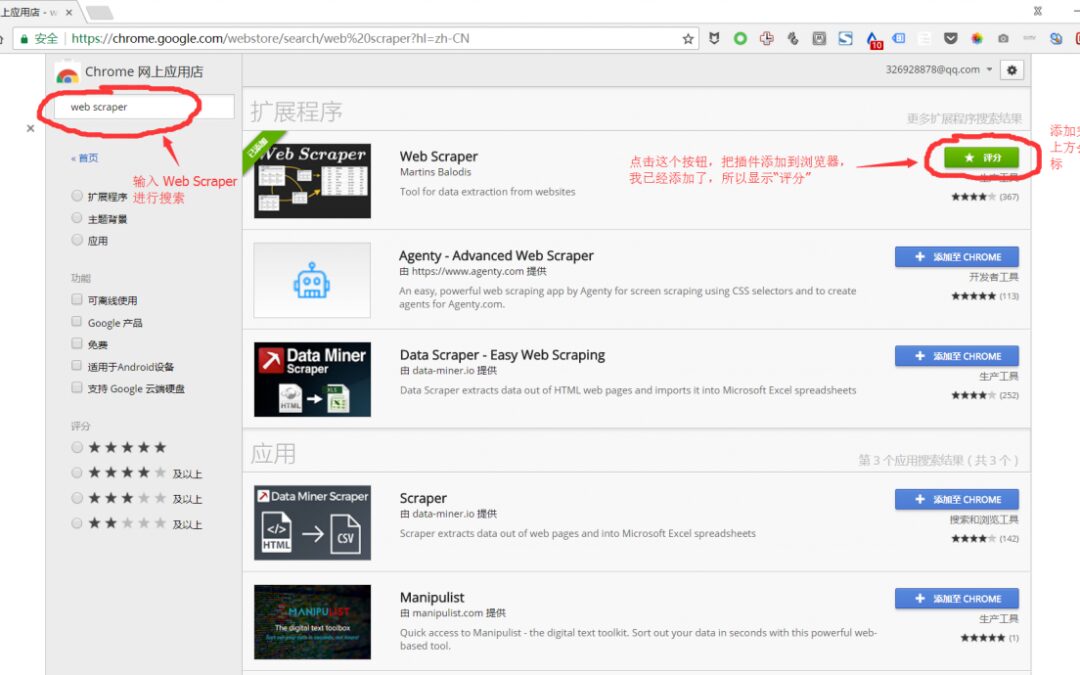Image resolution: width=1080 pixels, height=675 pixels.
Task: Open the green circle extension
Action: pyautogui.click(x=740, y=39)
